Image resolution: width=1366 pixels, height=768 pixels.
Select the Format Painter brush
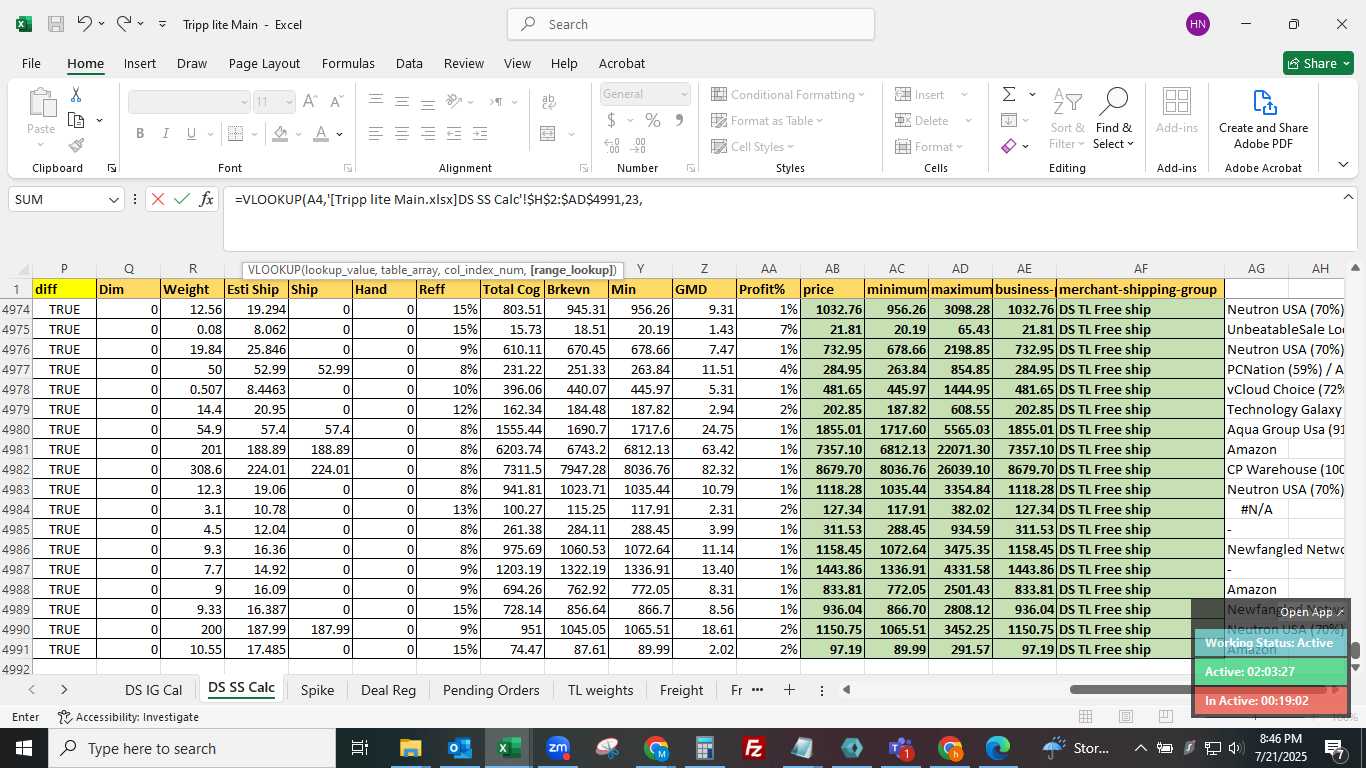click(76, 145)
